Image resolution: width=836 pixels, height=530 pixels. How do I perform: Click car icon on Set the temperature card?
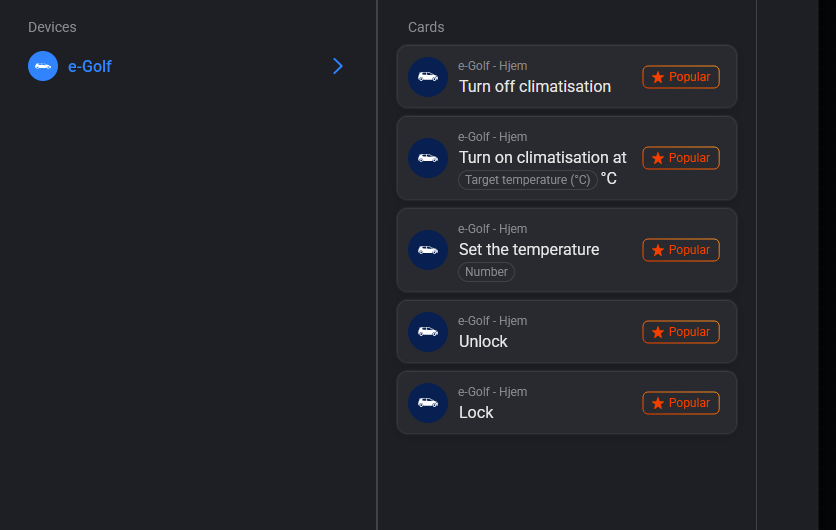point(428,250)
